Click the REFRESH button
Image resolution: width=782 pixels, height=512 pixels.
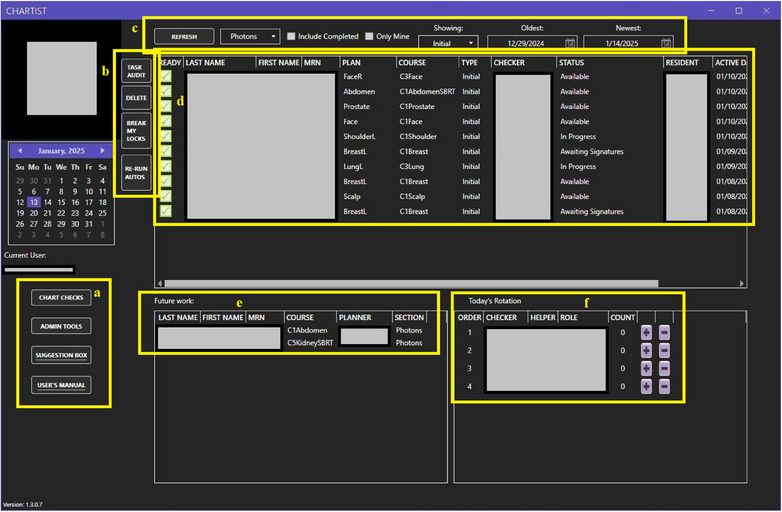point(184,36)
